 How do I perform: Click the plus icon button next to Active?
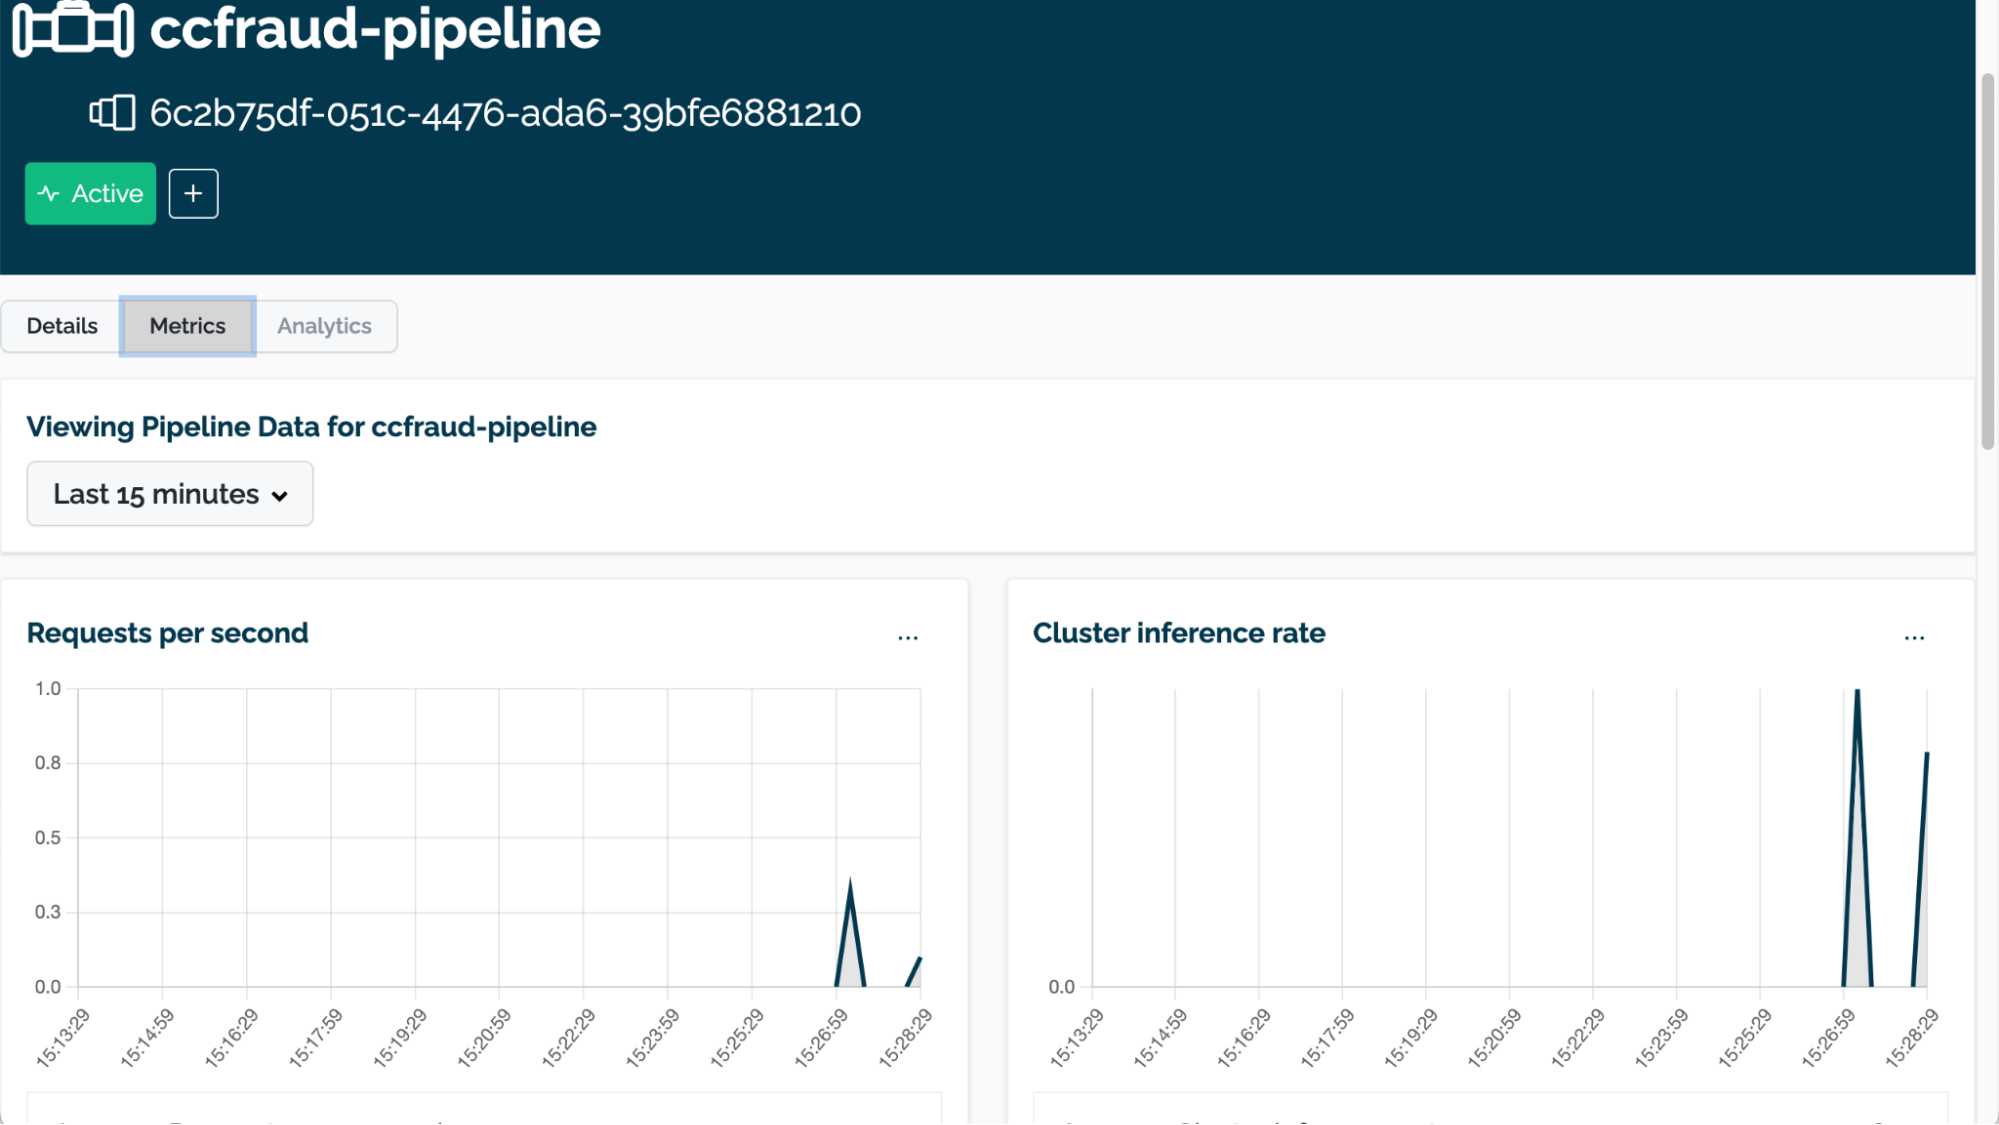(x=193, y=193)
